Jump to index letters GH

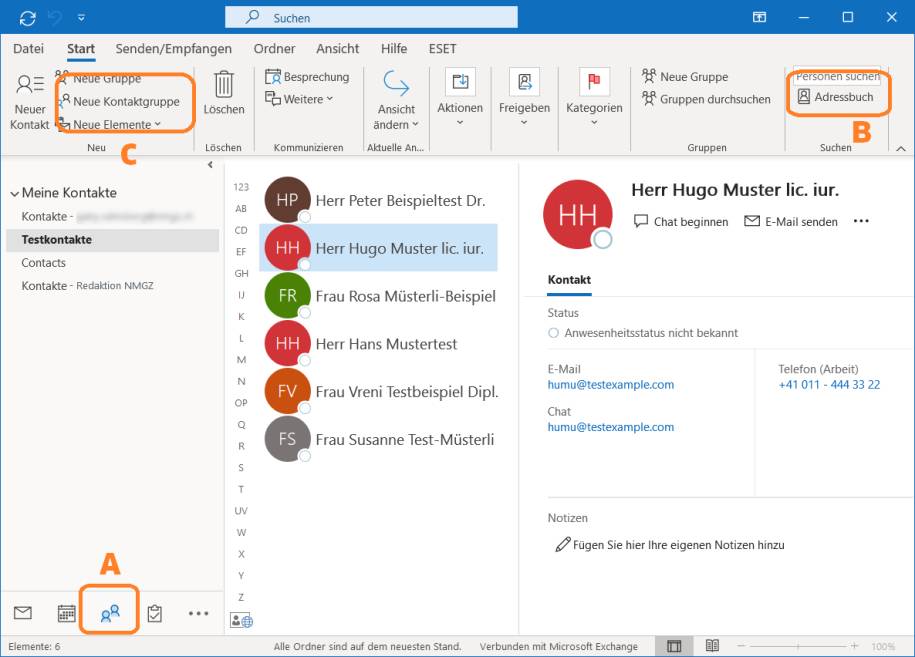click(241, 274)
